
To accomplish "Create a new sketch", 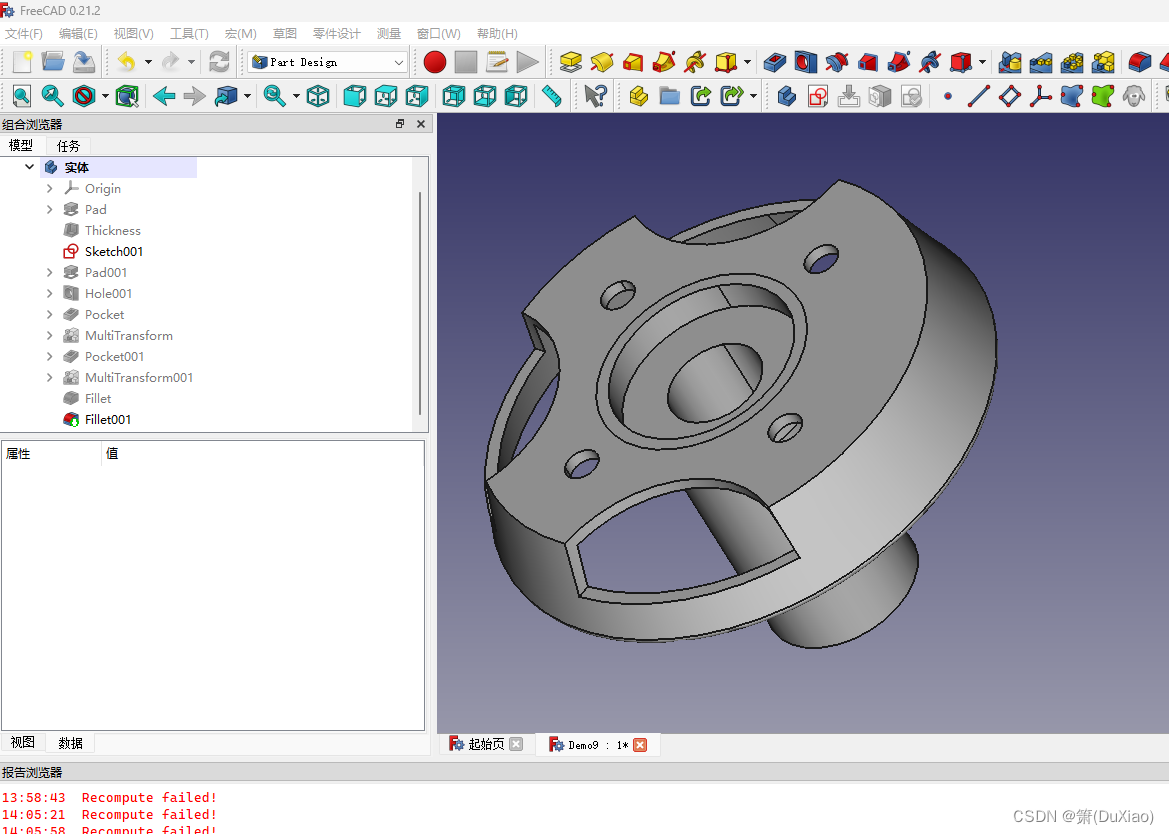I will point(818,96).
